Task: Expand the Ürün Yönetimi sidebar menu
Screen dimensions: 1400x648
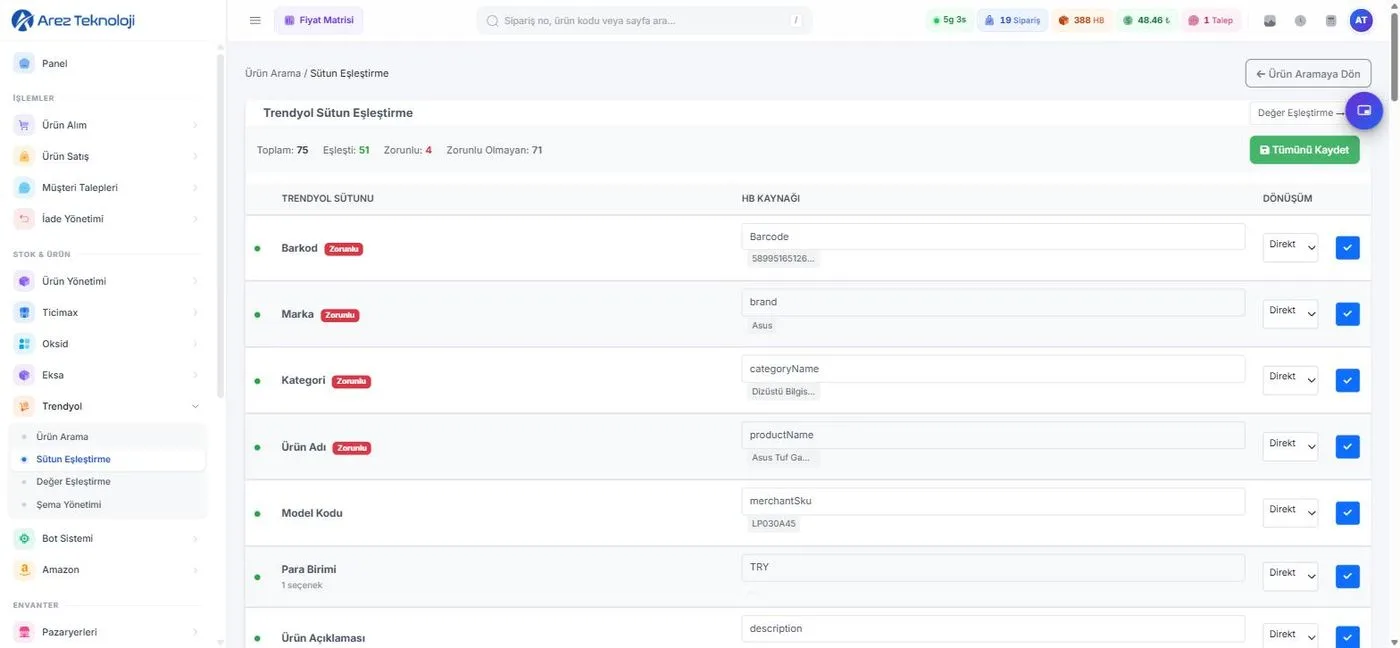Action: 107,281
